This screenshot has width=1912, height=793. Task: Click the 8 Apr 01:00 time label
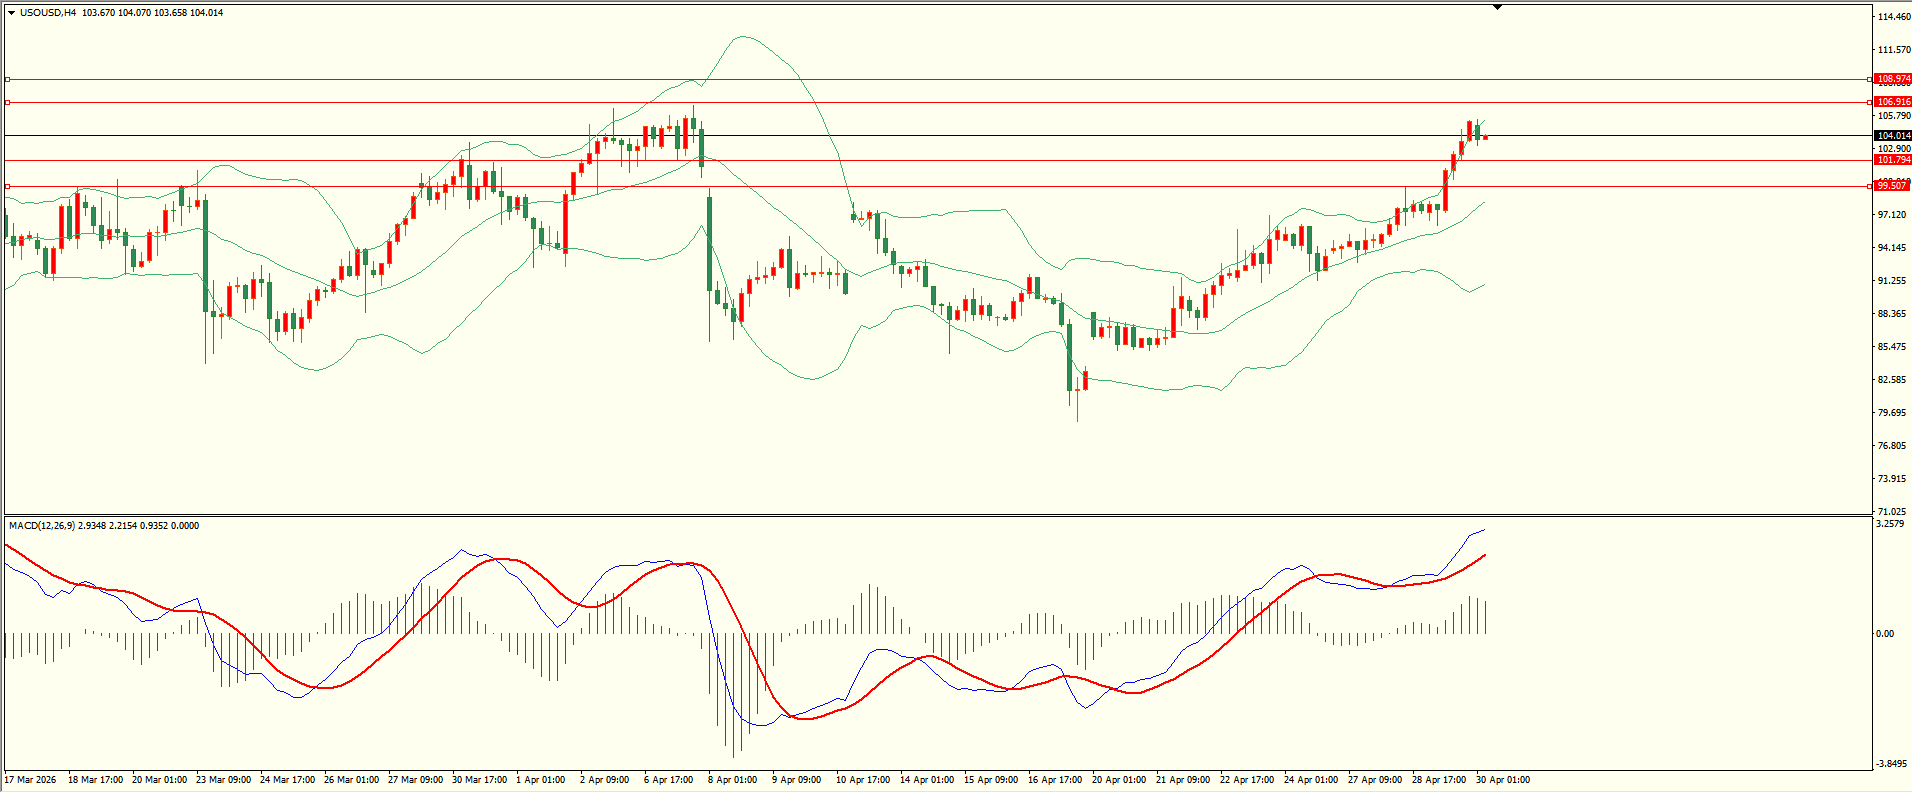coord(732,780)
